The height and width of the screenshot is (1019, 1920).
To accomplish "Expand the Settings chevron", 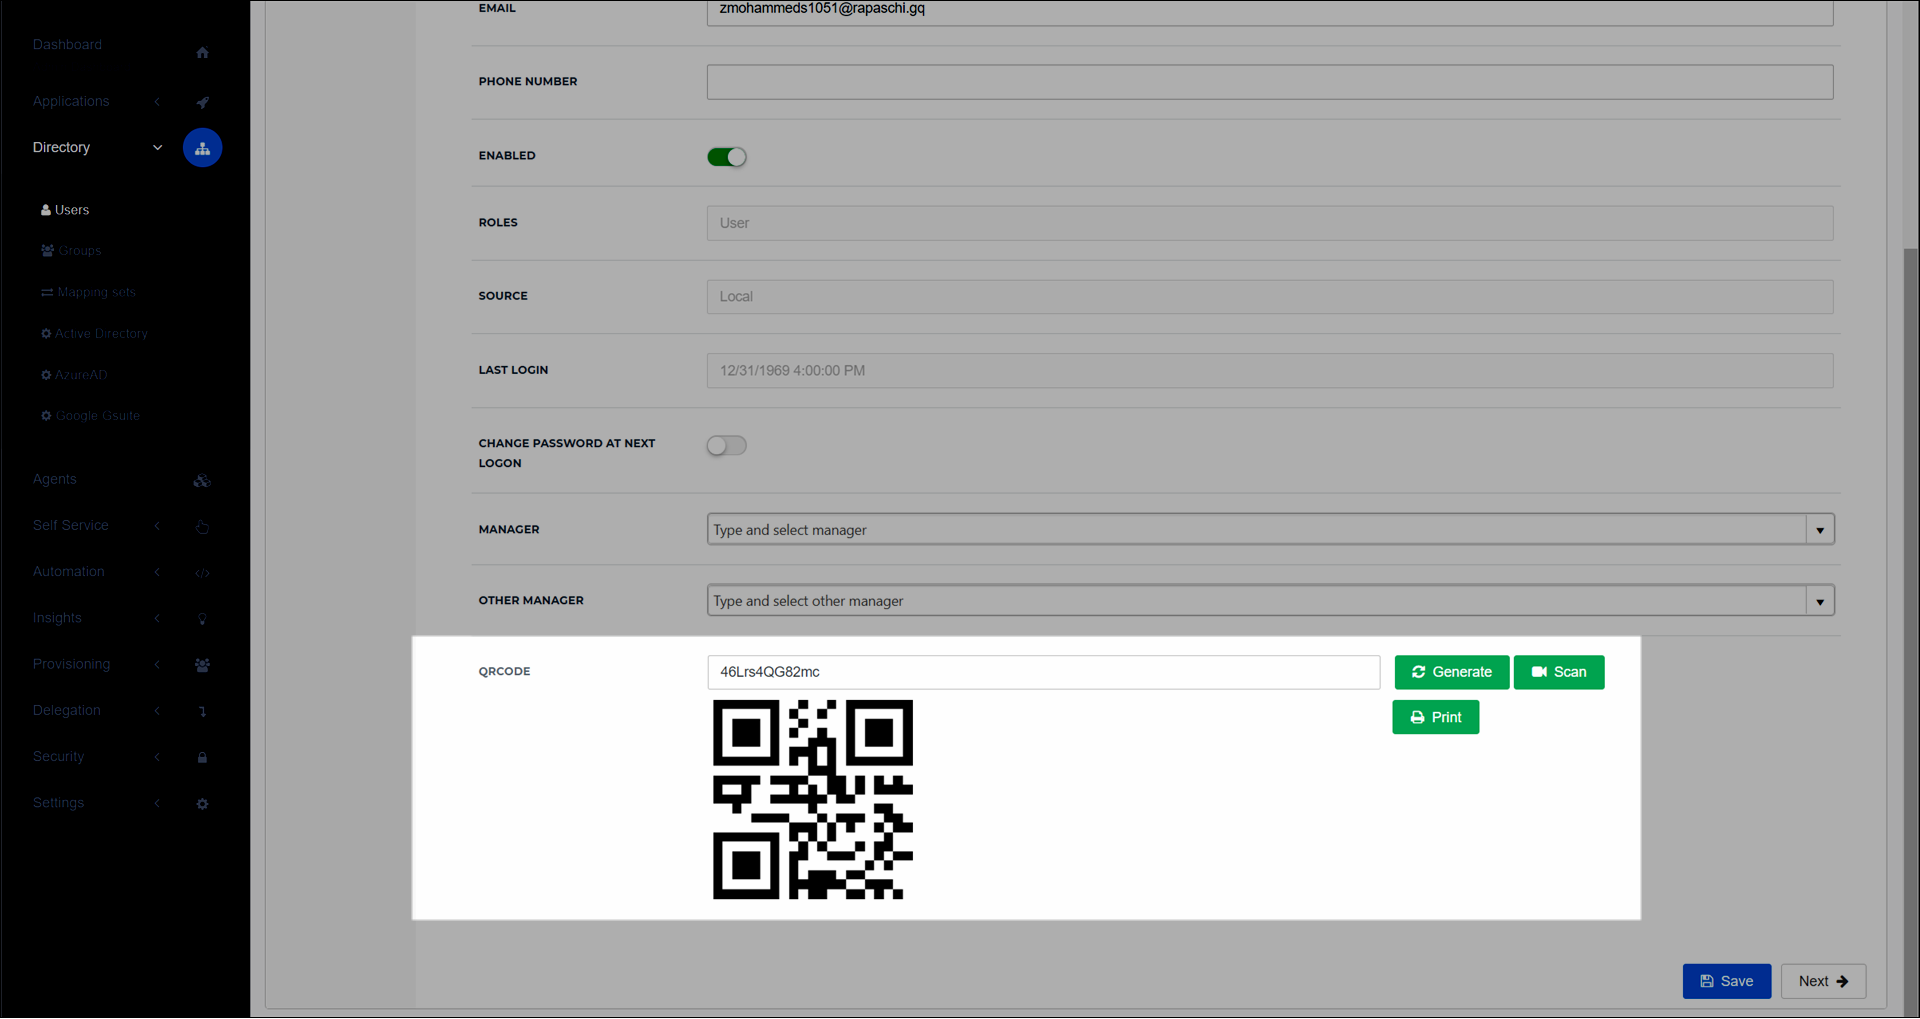I will 157,803.
